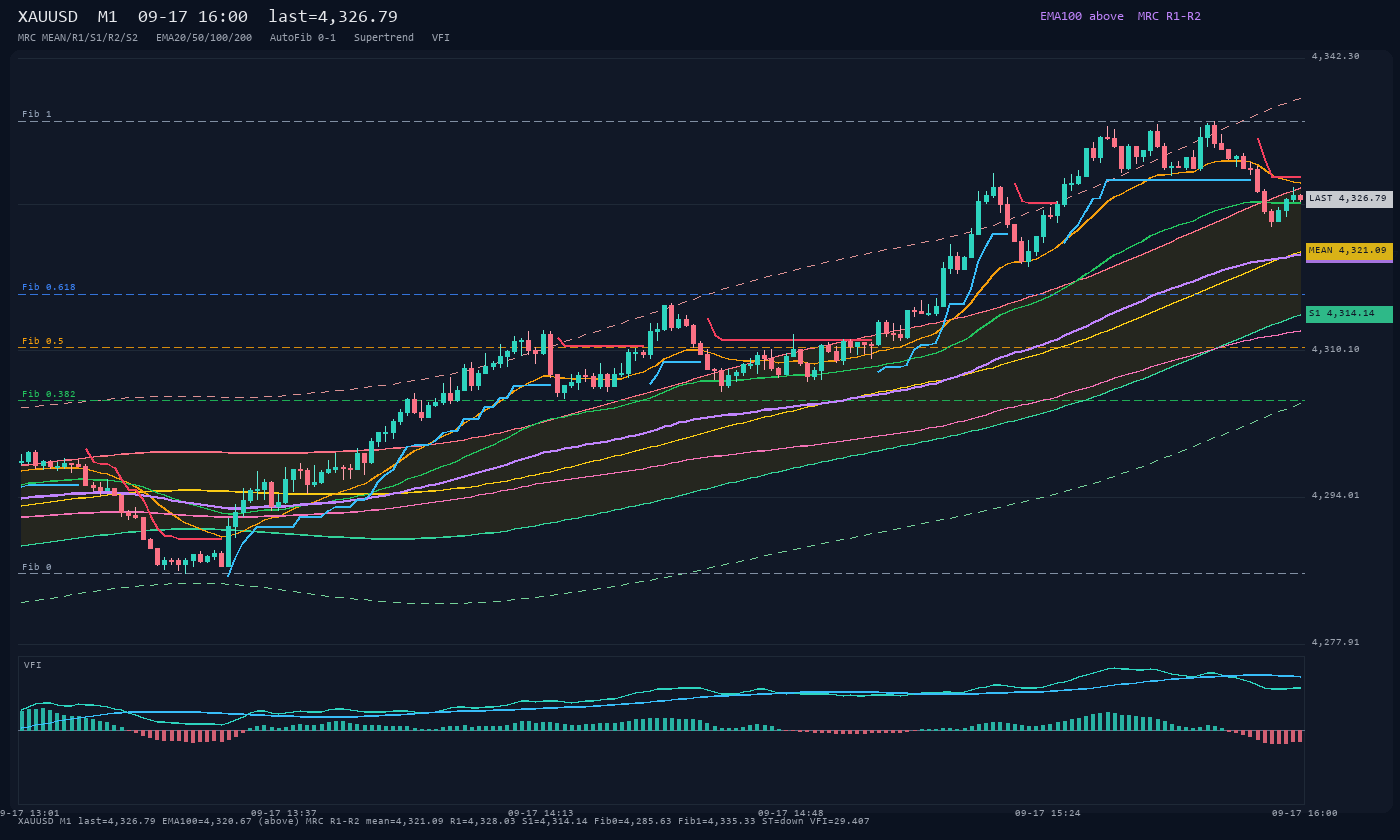Click the 4,277.91 price axis label
1400x840 pixels.
[1336, 642]
